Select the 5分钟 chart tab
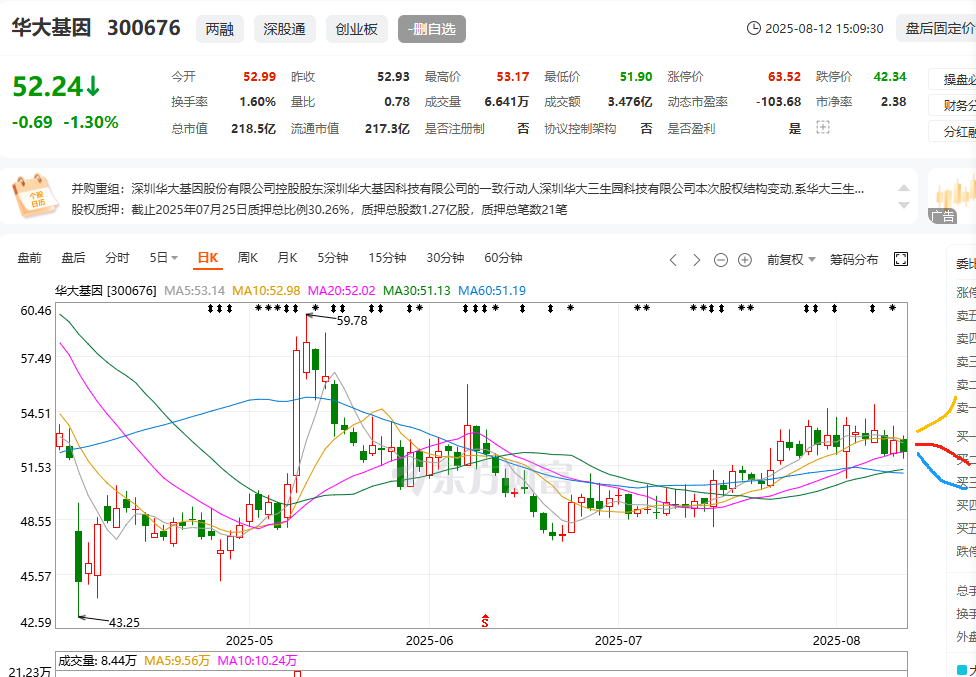976x677 pixels. (333, 258)
